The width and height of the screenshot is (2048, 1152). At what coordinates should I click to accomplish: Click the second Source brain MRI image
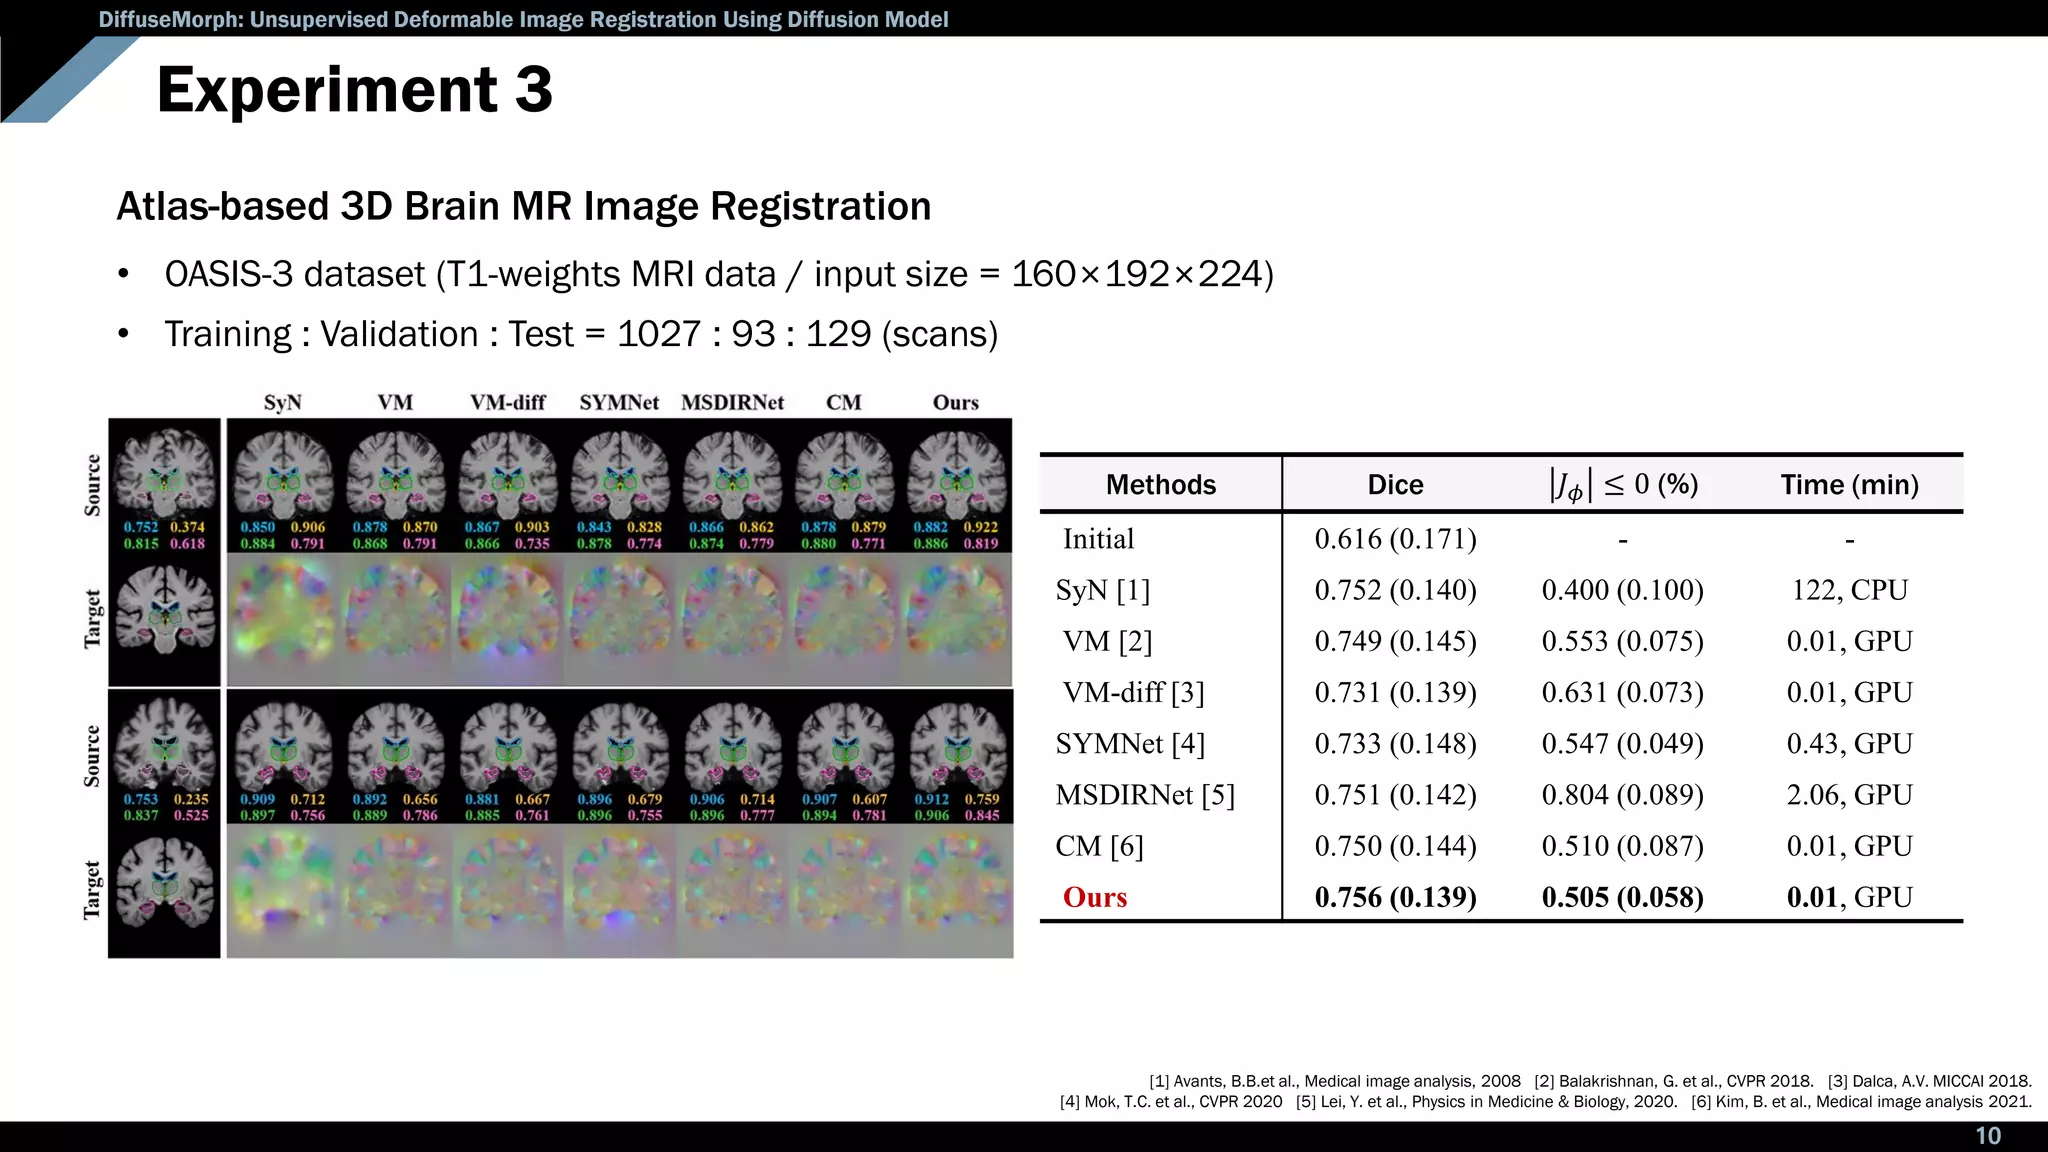(165, 743)
